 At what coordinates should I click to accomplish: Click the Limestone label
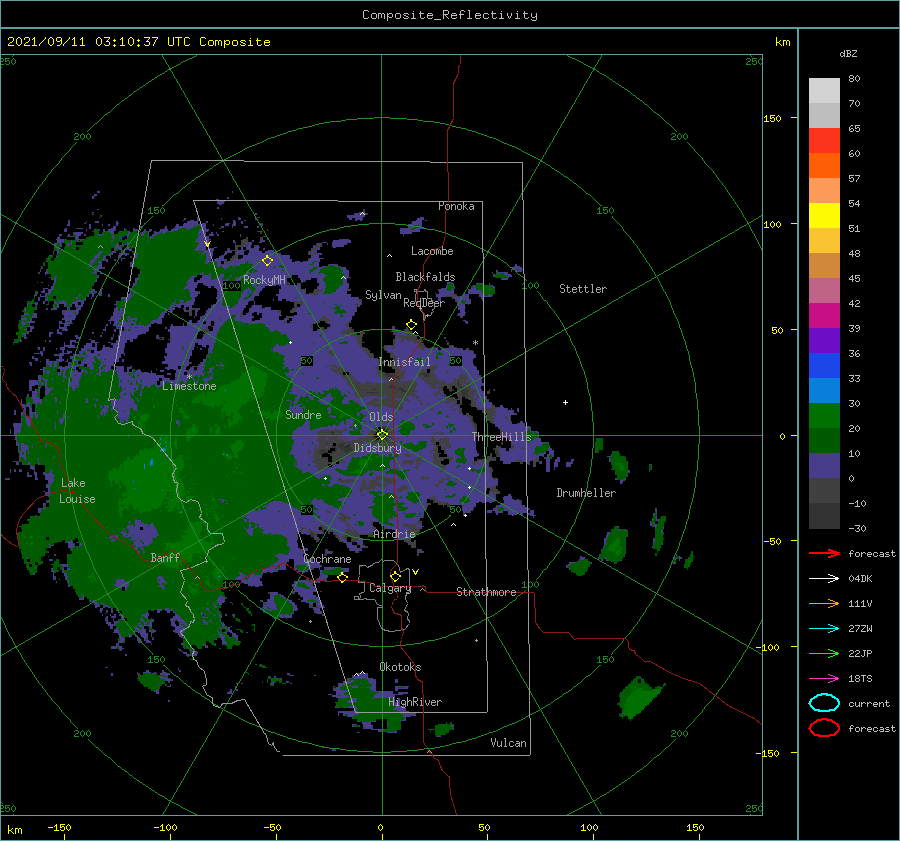189,386
